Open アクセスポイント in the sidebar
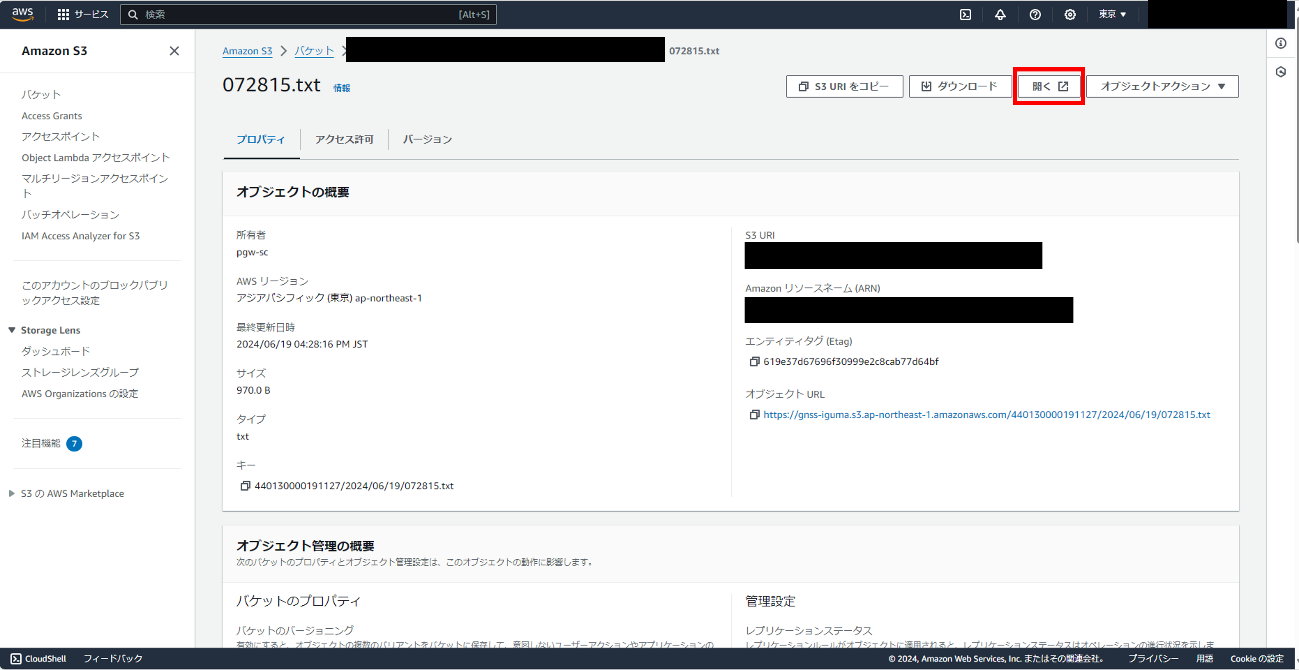Screen dimensions: 1299x670 point(61,137)
